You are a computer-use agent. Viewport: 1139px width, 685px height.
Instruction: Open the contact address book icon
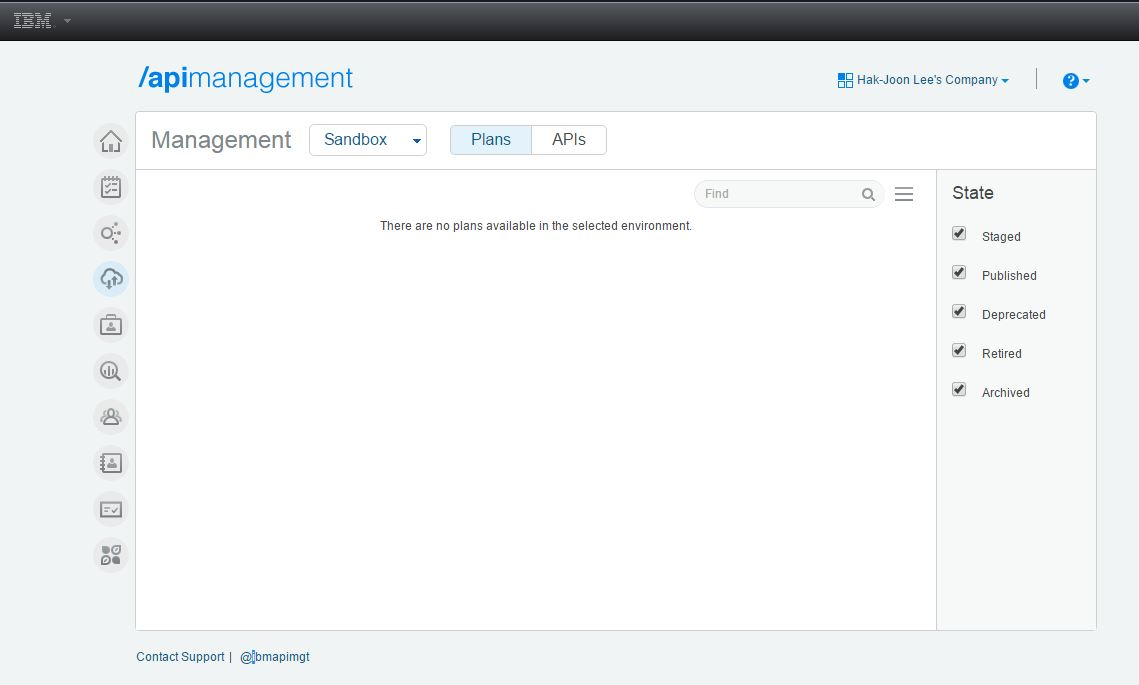(x=111, y=463)
